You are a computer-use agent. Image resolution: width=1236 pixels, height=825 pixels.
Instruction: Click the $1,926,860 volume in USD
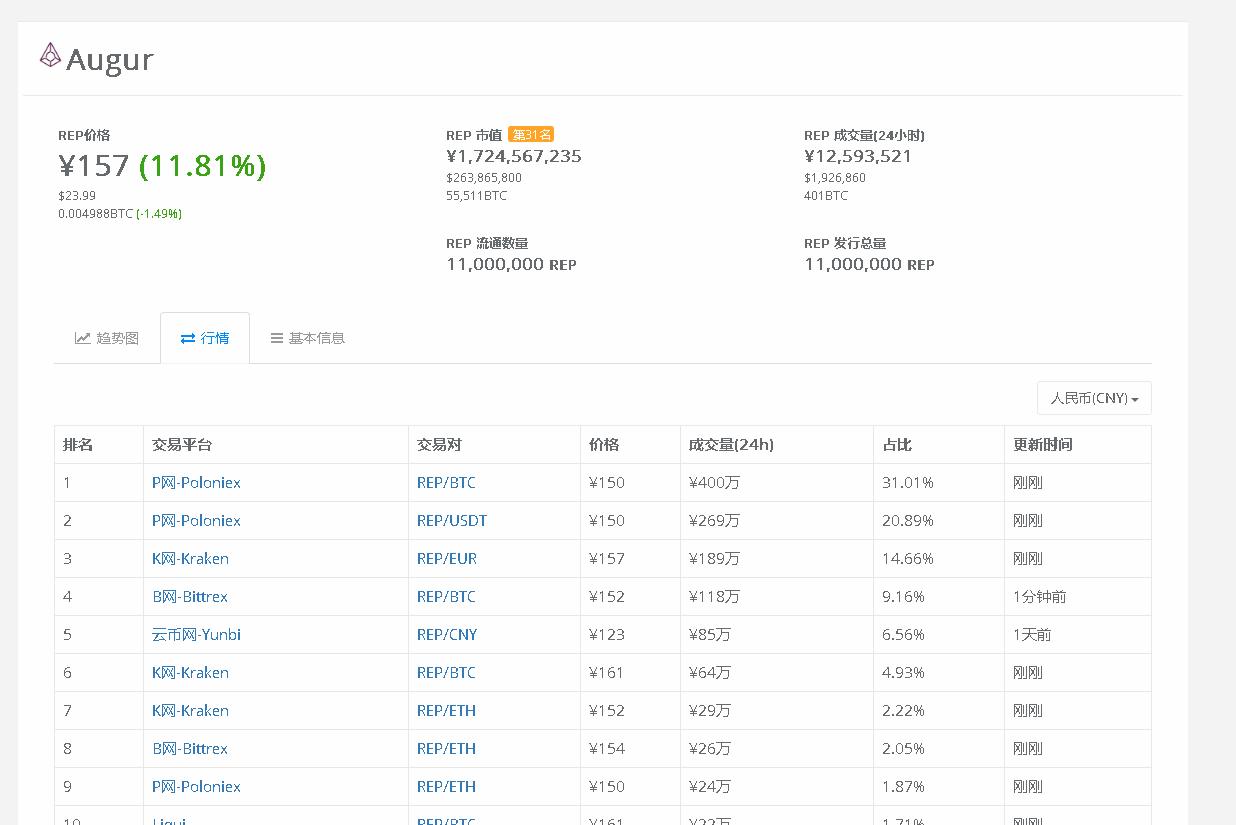[835, 177]
